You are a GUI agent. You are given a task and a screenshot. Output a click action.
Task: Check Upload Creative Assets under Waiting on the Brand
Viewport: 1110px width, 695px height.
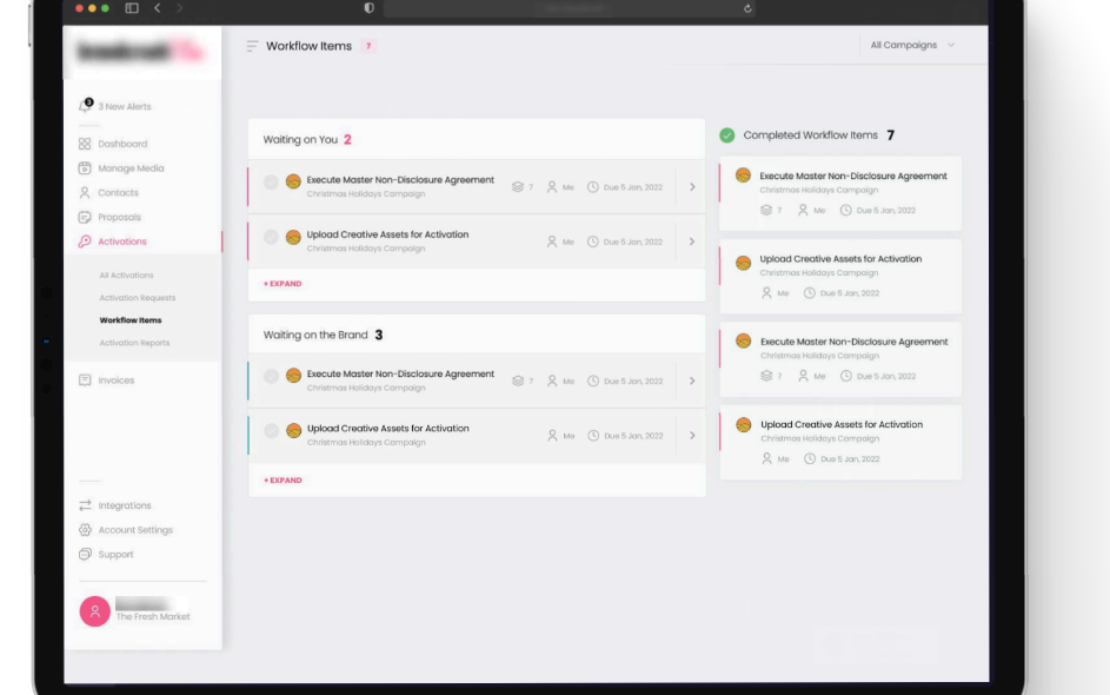(271, 431)
